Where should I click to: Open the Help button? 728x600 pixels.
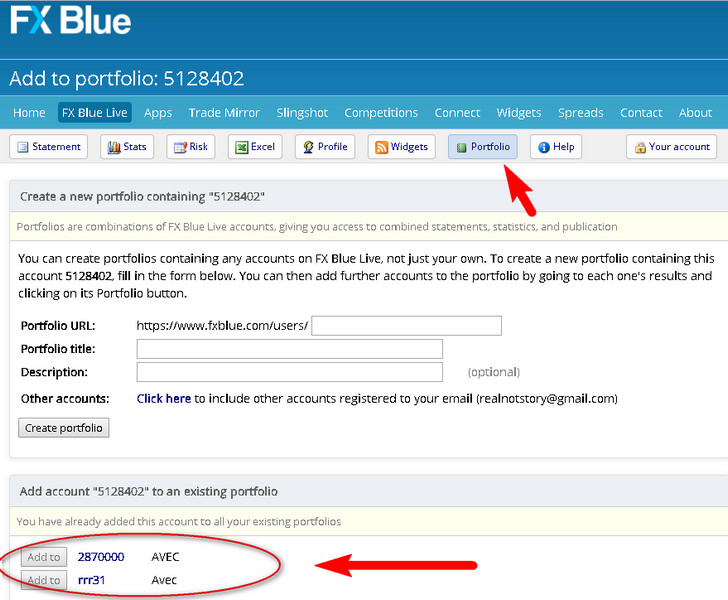(x=556, y=147)
